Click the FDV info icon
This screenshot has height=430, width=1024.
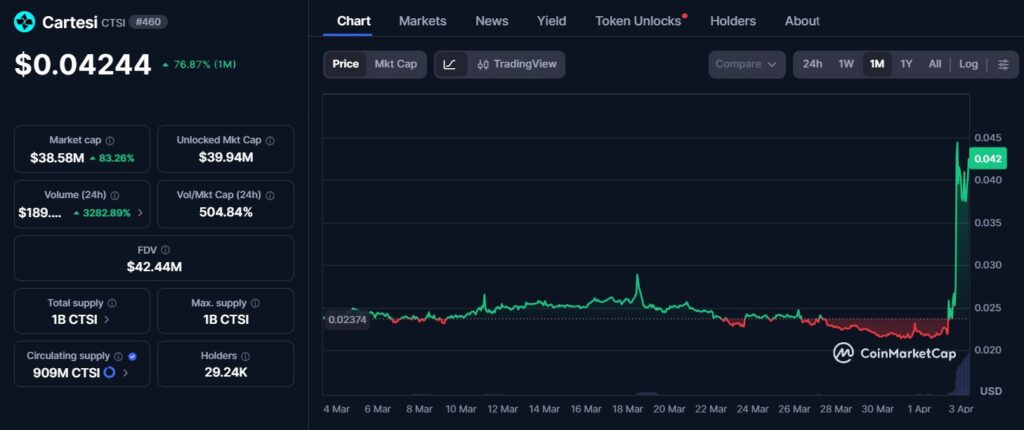[165, 250]
